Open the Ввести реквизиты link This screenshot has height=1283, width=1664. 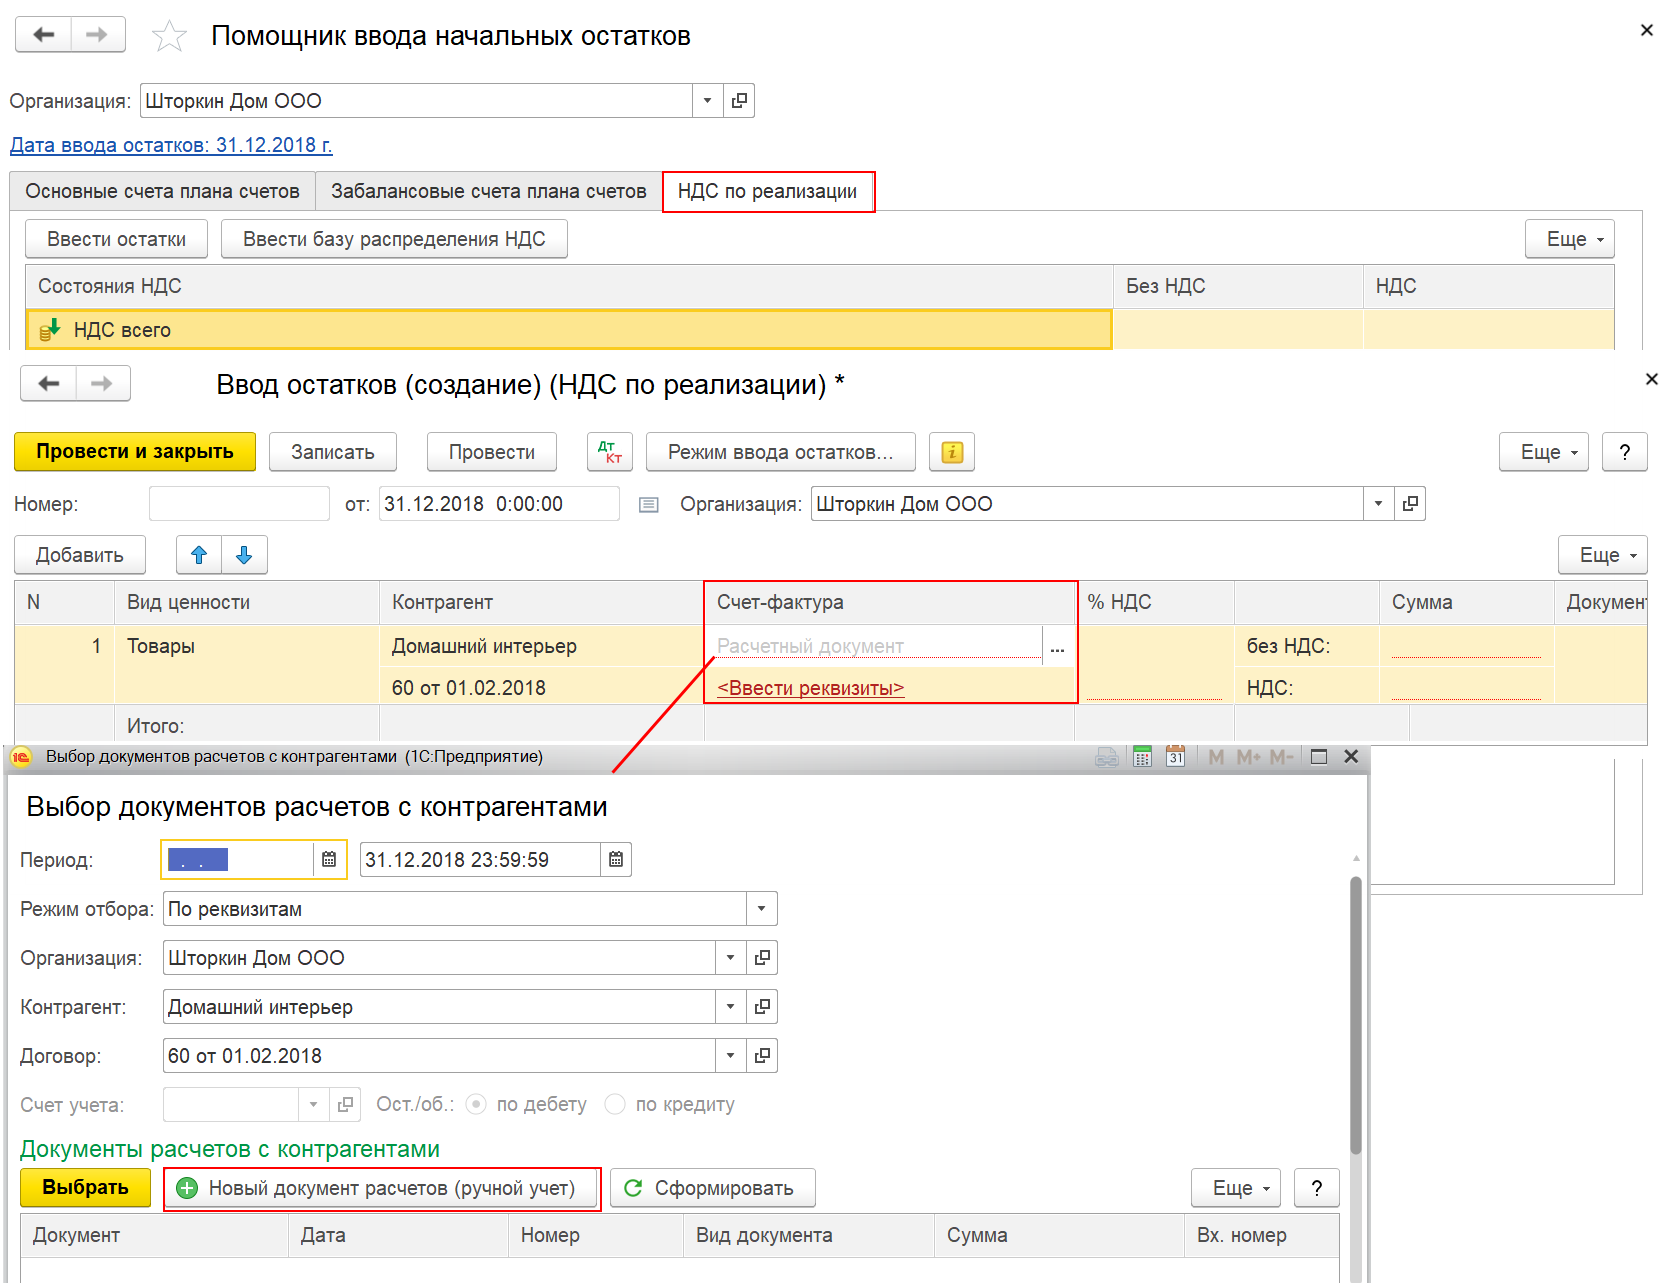(810, 688)
